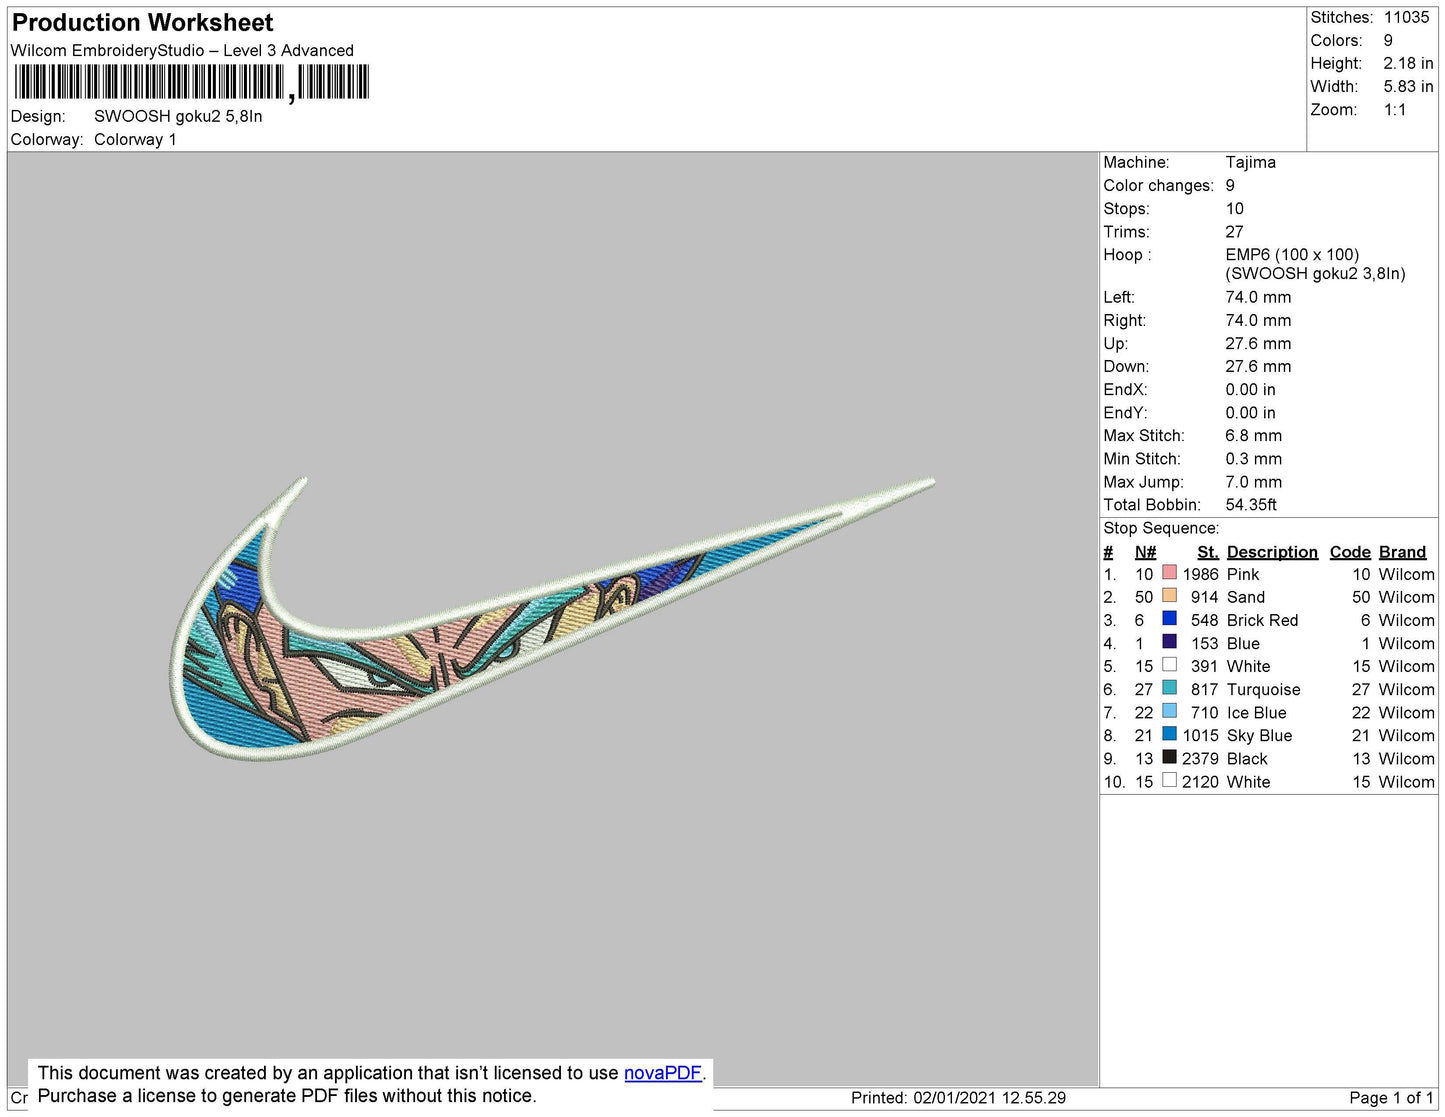Click the Ice Blue color swatch in stop 7
Viewport: 1445px width, 1117px height.
1169,711
